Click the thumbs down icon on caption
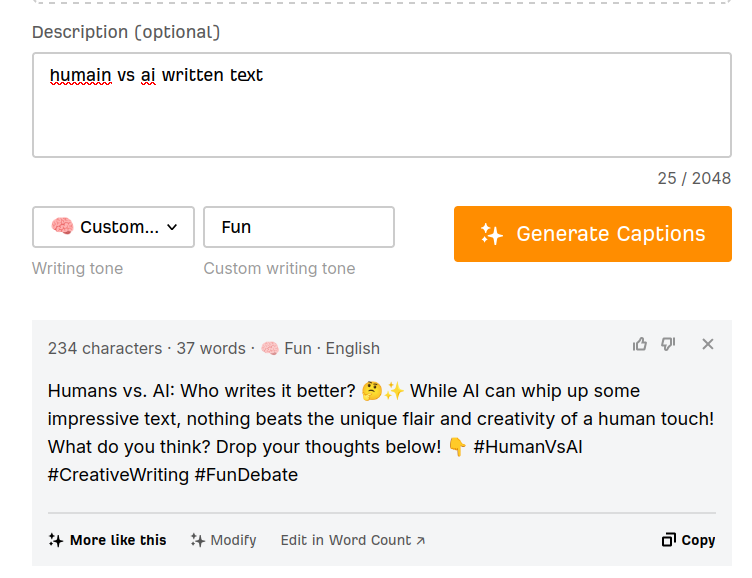This screenshot has width=752, height=578. (668, 344)
